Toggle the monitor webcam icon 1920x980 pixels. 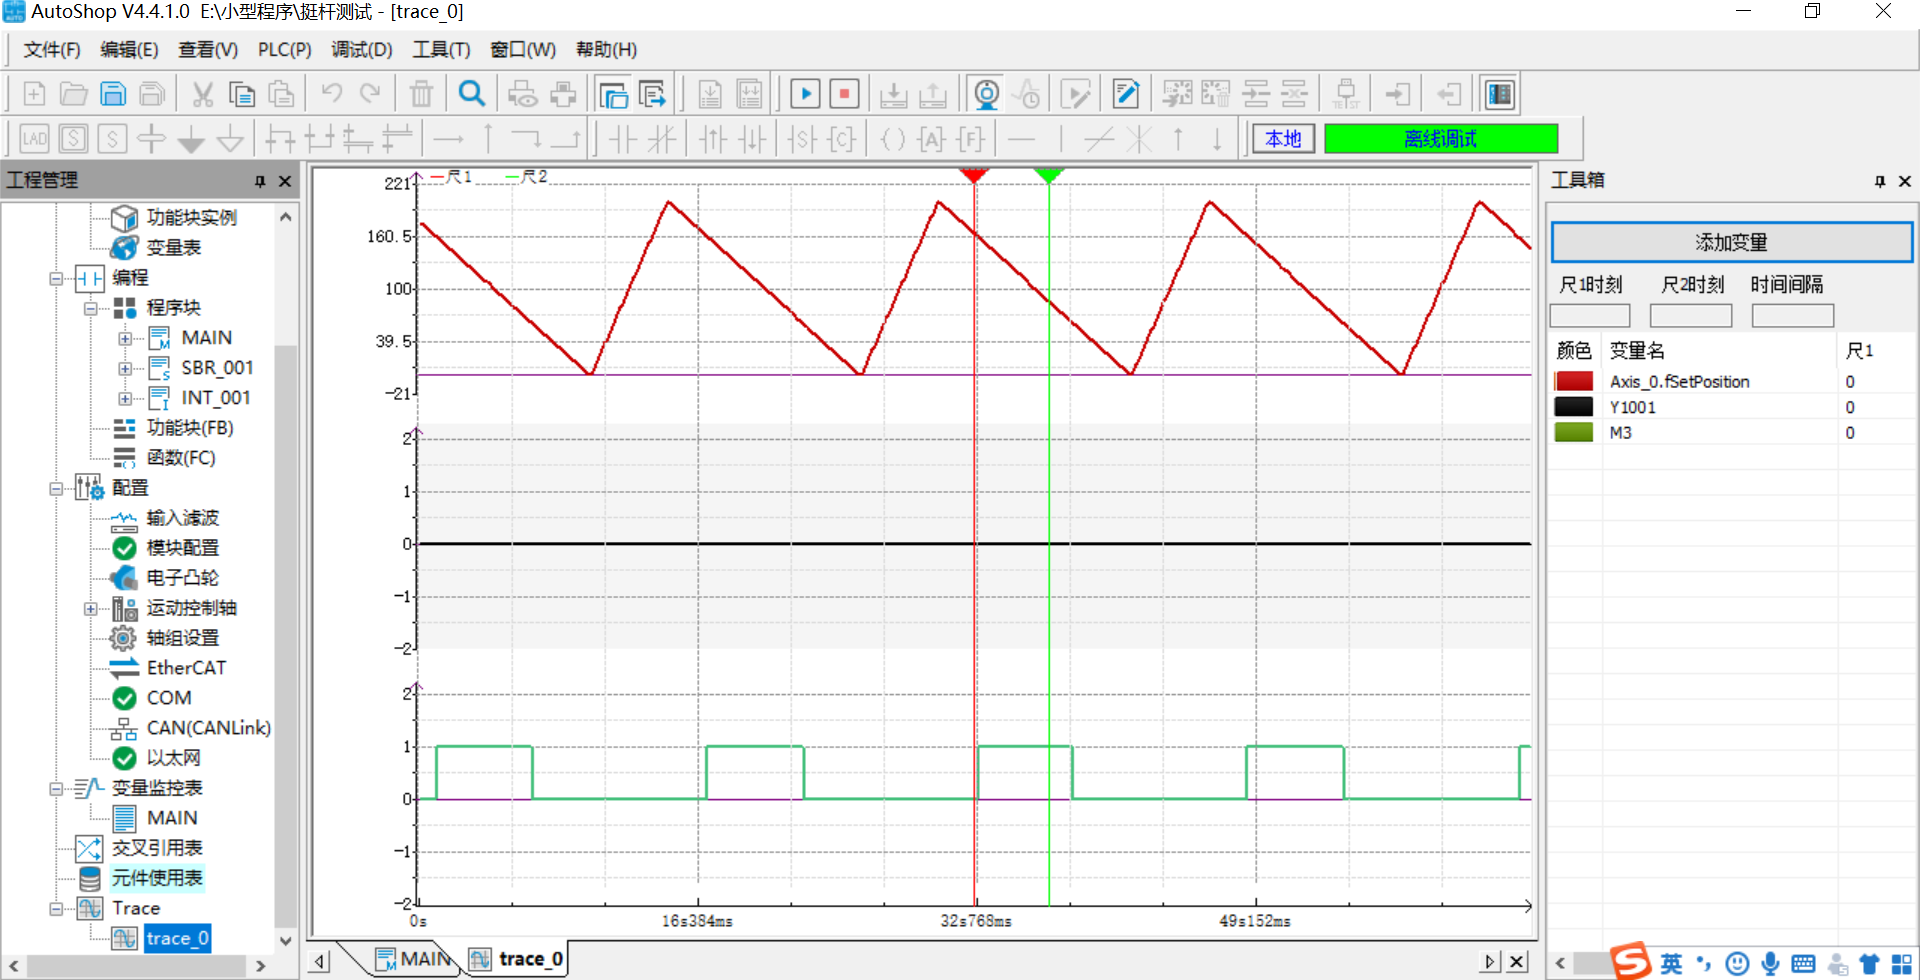[x=986, y=94]
